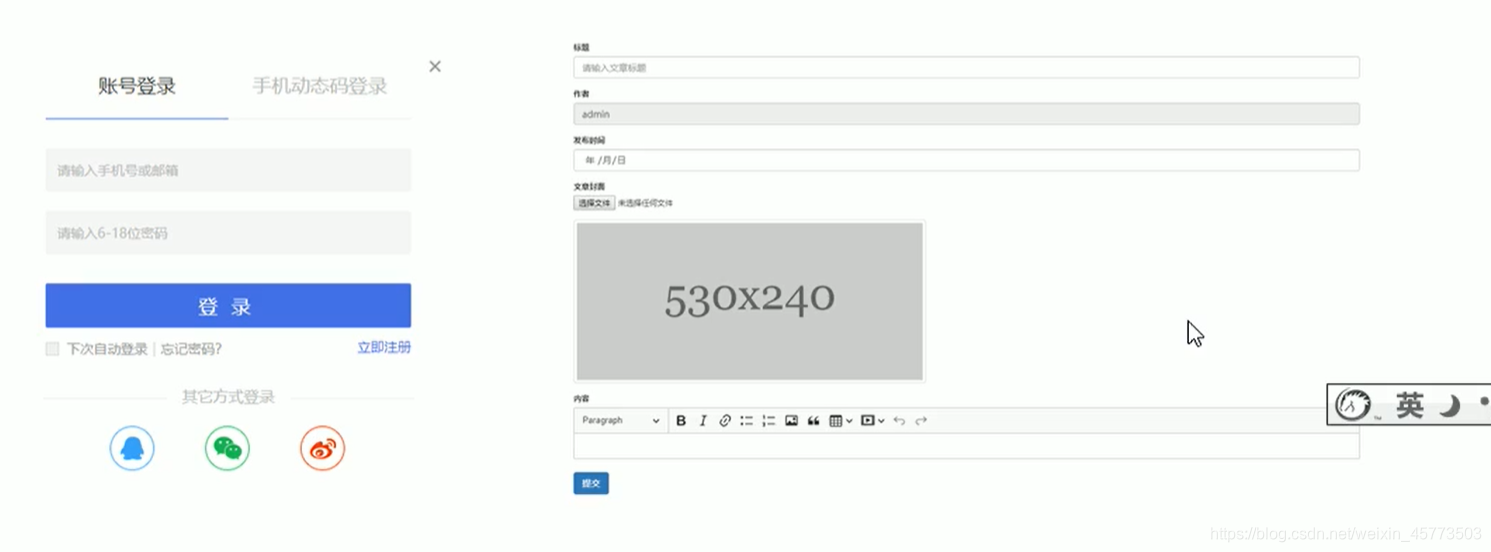Sign in with the WeChat icon
The height and width of the screenshot is (552, 1491).
(x=227, y=449)
